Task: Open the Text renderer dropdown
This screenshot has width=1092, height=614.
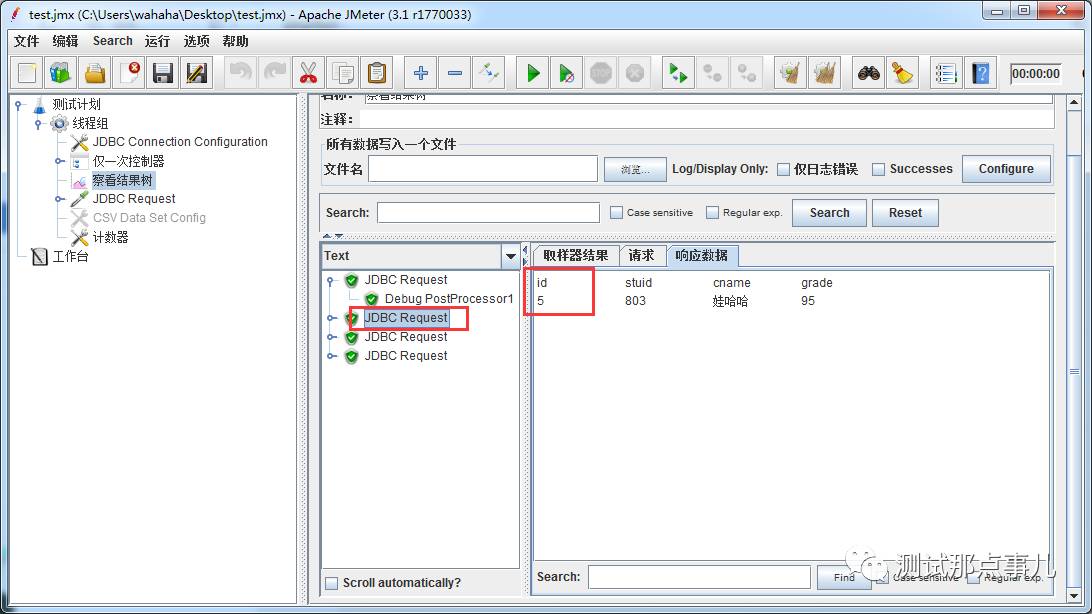Action: pyautogui.click(x=510, y=256)
